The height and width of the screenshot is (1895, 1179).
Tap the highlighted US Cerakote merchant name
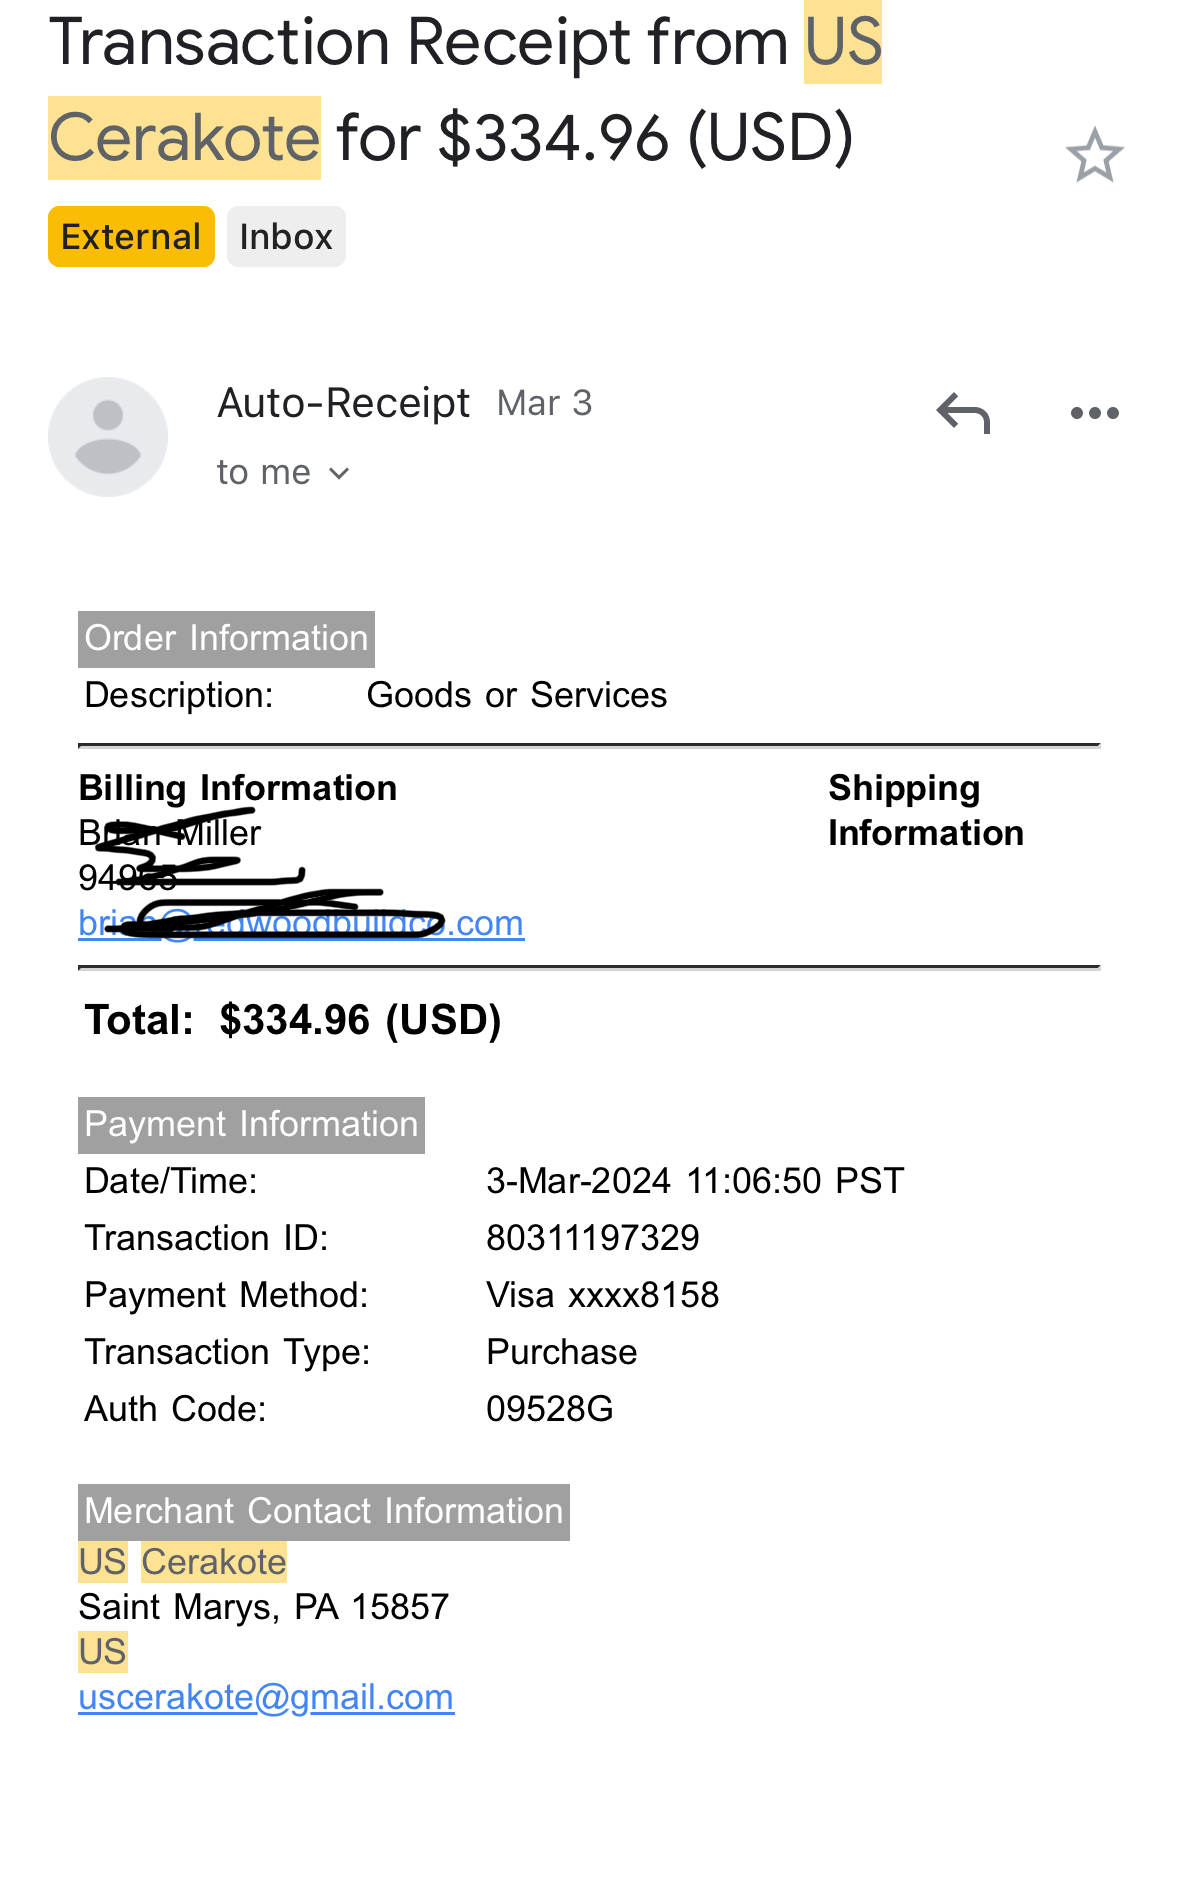(x=183, y=1562)
